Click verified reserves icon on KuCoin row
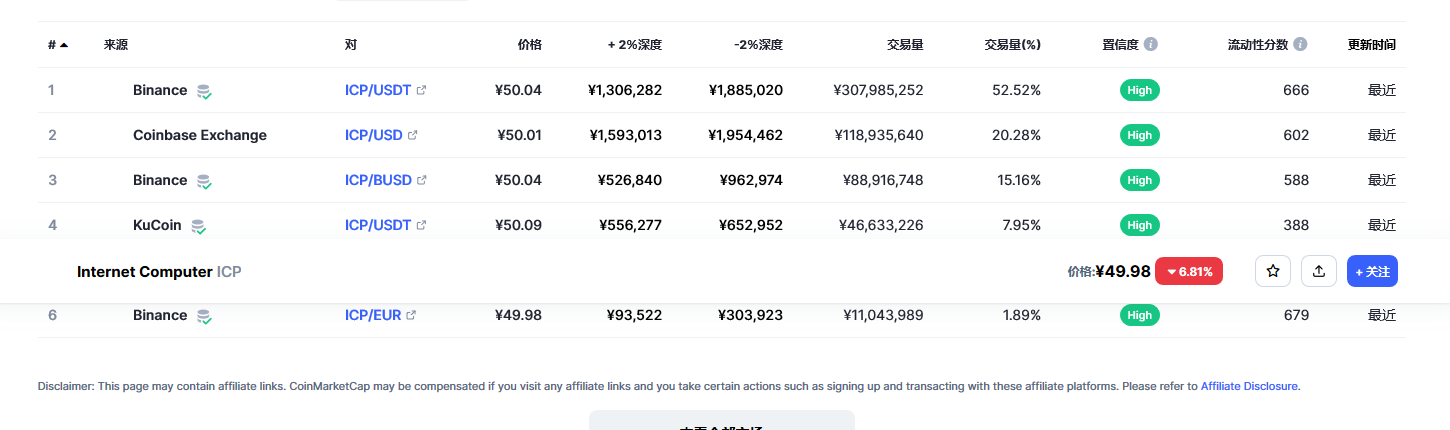This screenshot has height=430, width=1450. click(199, 226)
